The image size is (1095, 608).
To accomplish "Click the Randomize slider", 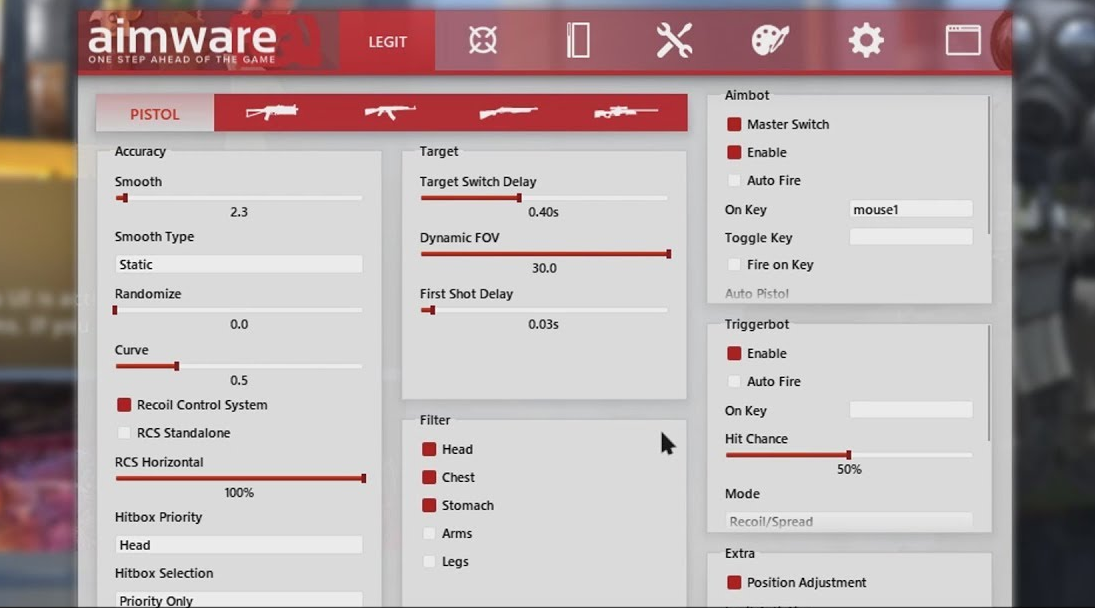I will point(239,310).
